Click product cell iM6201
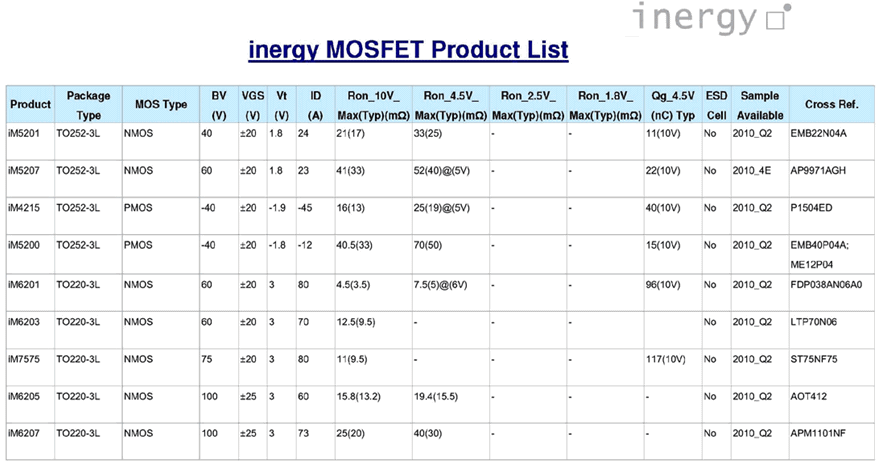Image resolution: width=877 pixels, height=463 pixels. point(24,285)
